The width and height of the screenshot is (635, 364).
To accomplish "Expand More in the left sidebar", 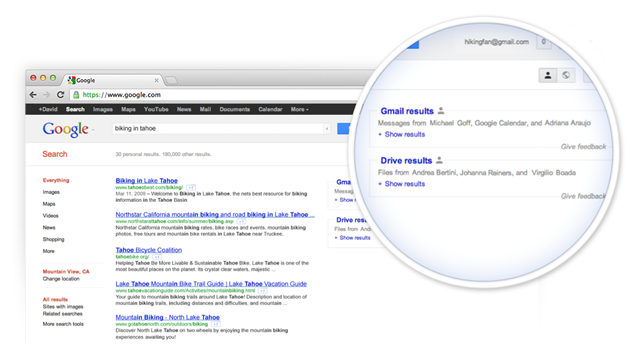I will point(49,251).
